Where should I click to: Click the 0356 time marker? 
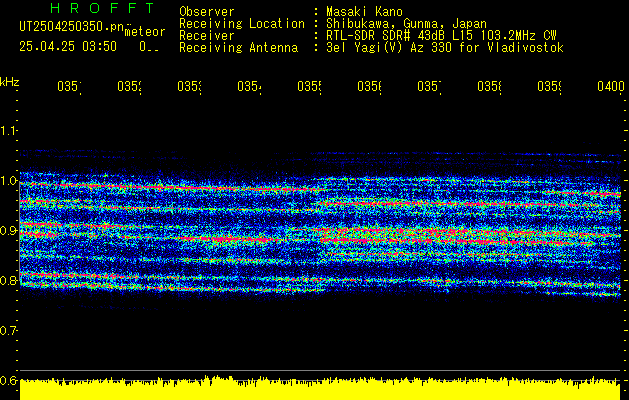369,86
